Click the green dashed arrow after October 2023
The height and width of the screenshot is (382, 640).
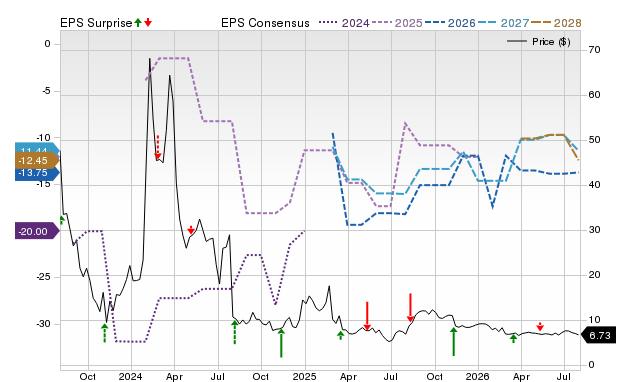click(104, 333)
